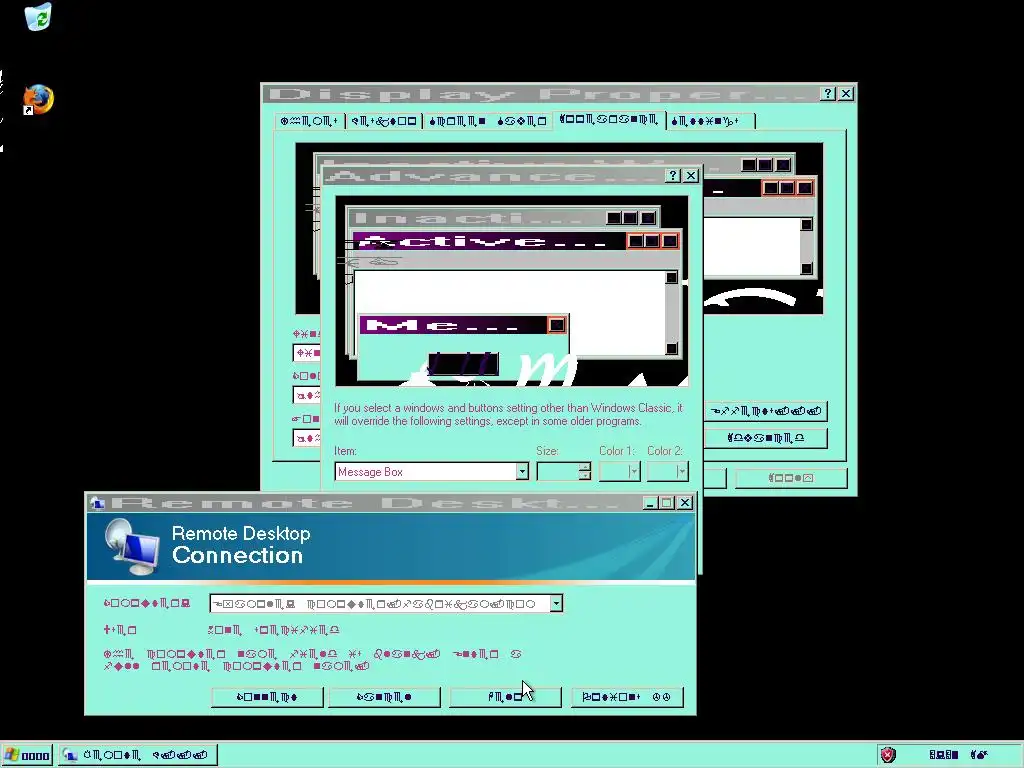The image size is (1024, 768).
Task: Click the second Cancel button in Remote Desktop
Action: point(384,697)
